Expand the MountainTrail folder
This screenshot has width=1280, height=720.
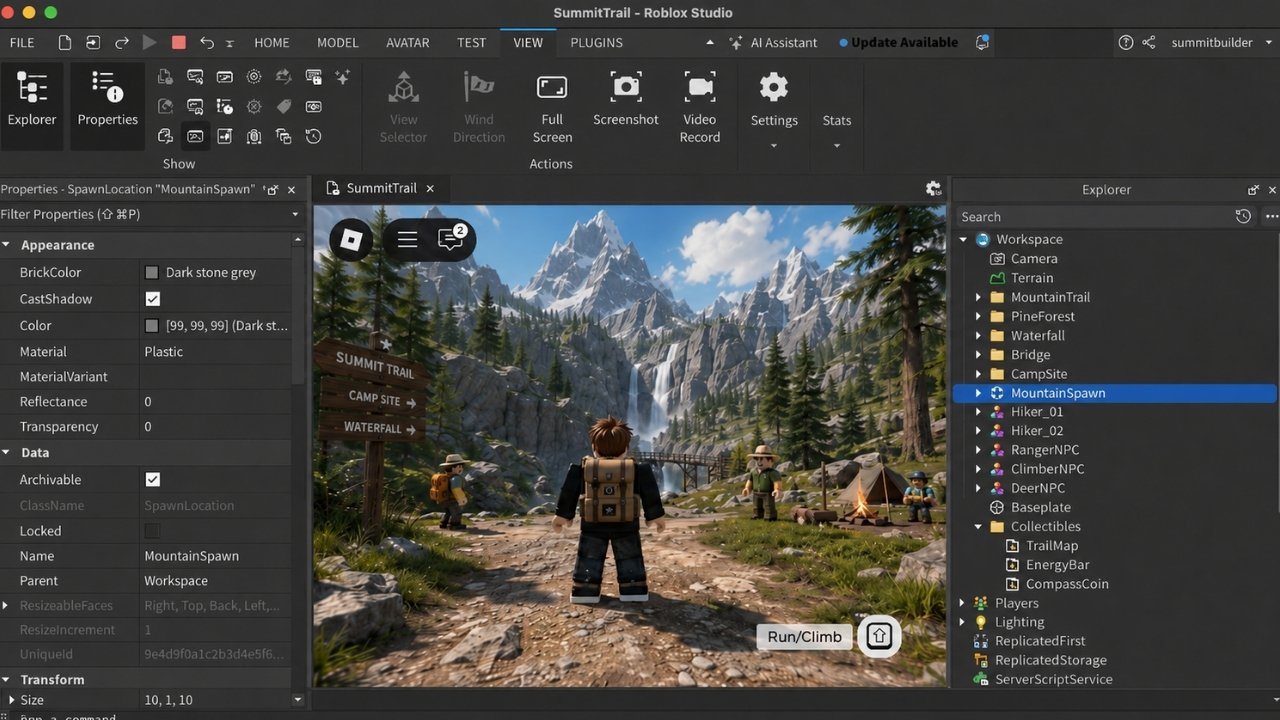point(979,297)
